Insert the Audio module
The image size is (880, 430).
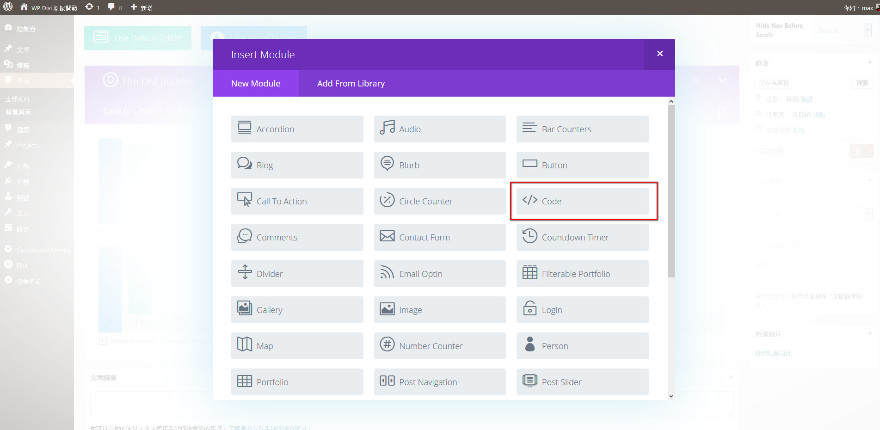(x=439, y=129)
